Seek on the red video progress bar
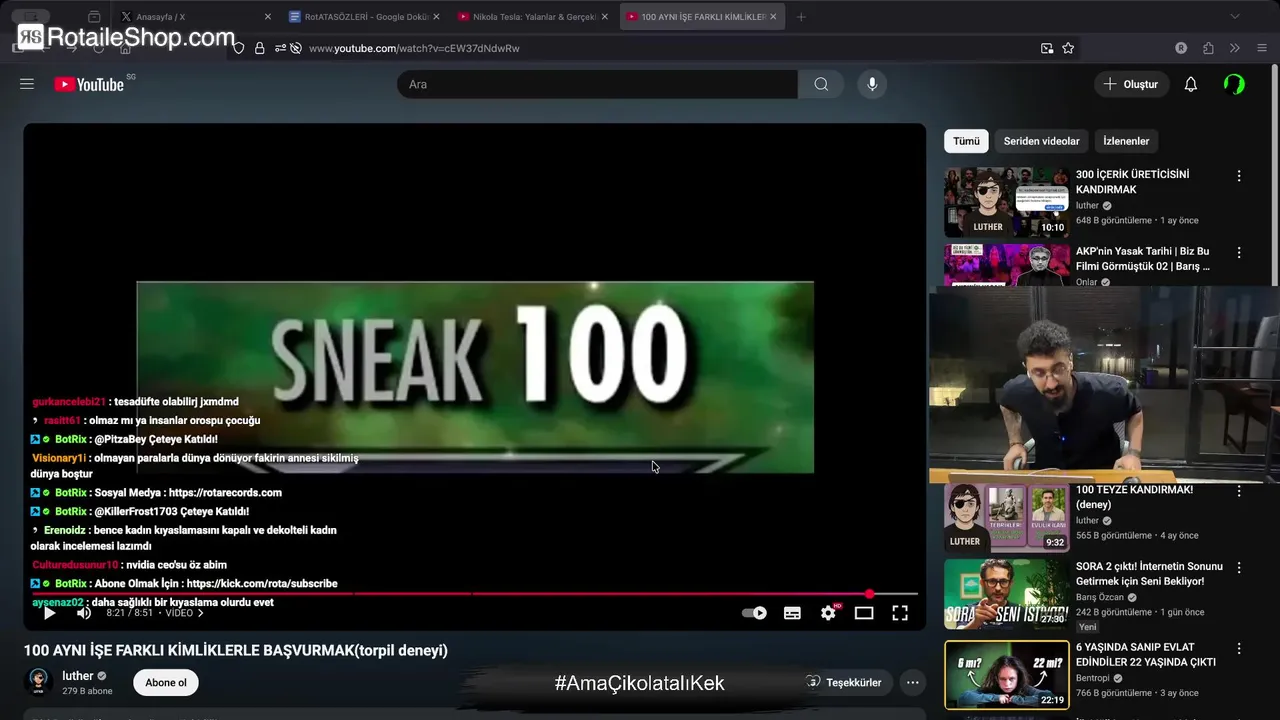The height and width of the screenshot is (720, 1280). [x=475, y=594]
